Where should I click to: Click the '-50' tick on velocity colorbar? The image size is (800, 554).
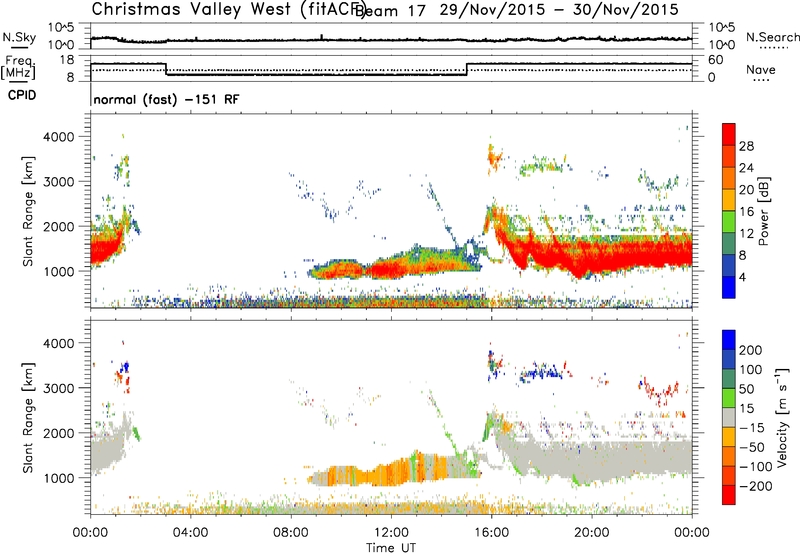(x=752, y=447)
